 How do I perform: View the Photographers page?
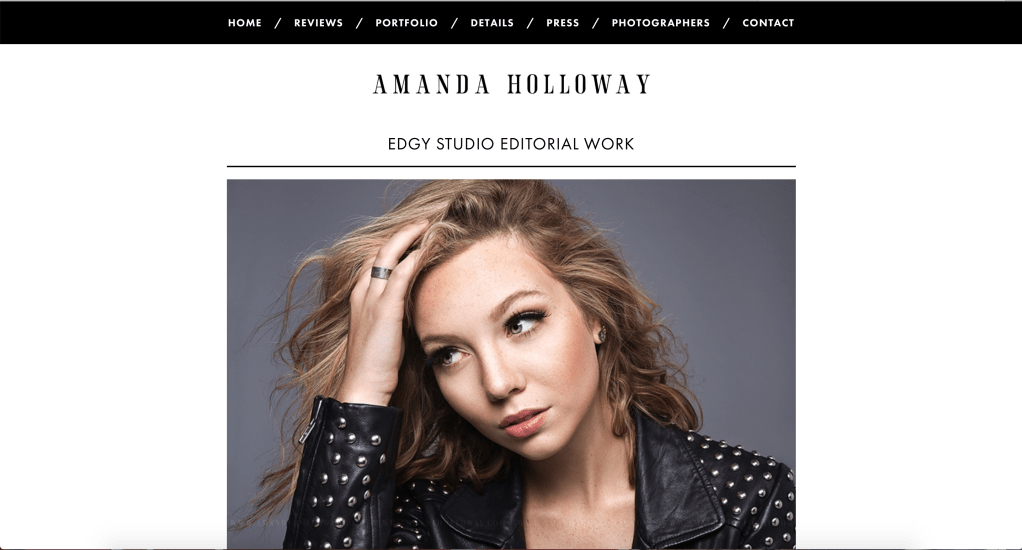pyautogui.click(x=660, y=23)
